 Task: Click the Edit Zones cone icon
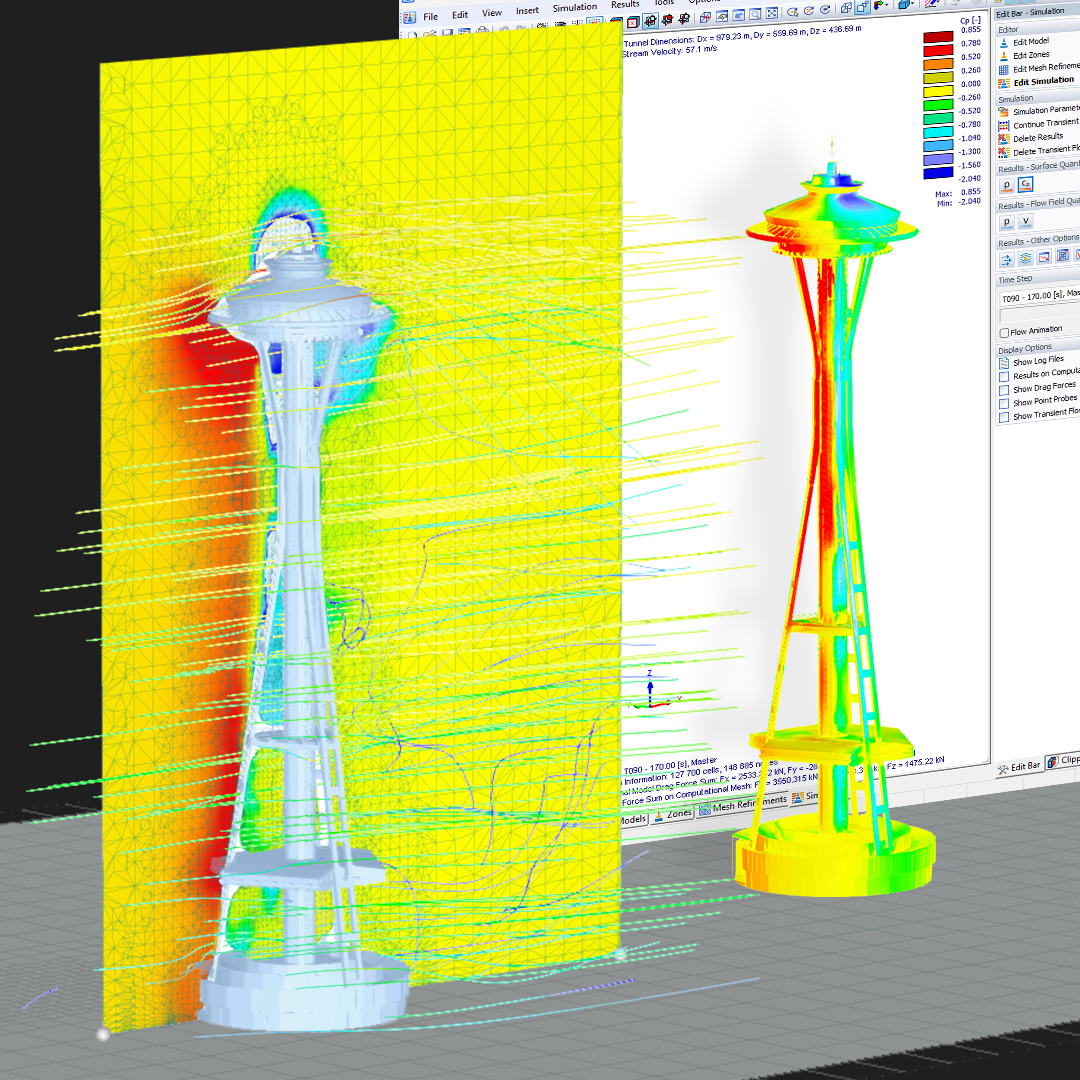[x=1004, y=56]
